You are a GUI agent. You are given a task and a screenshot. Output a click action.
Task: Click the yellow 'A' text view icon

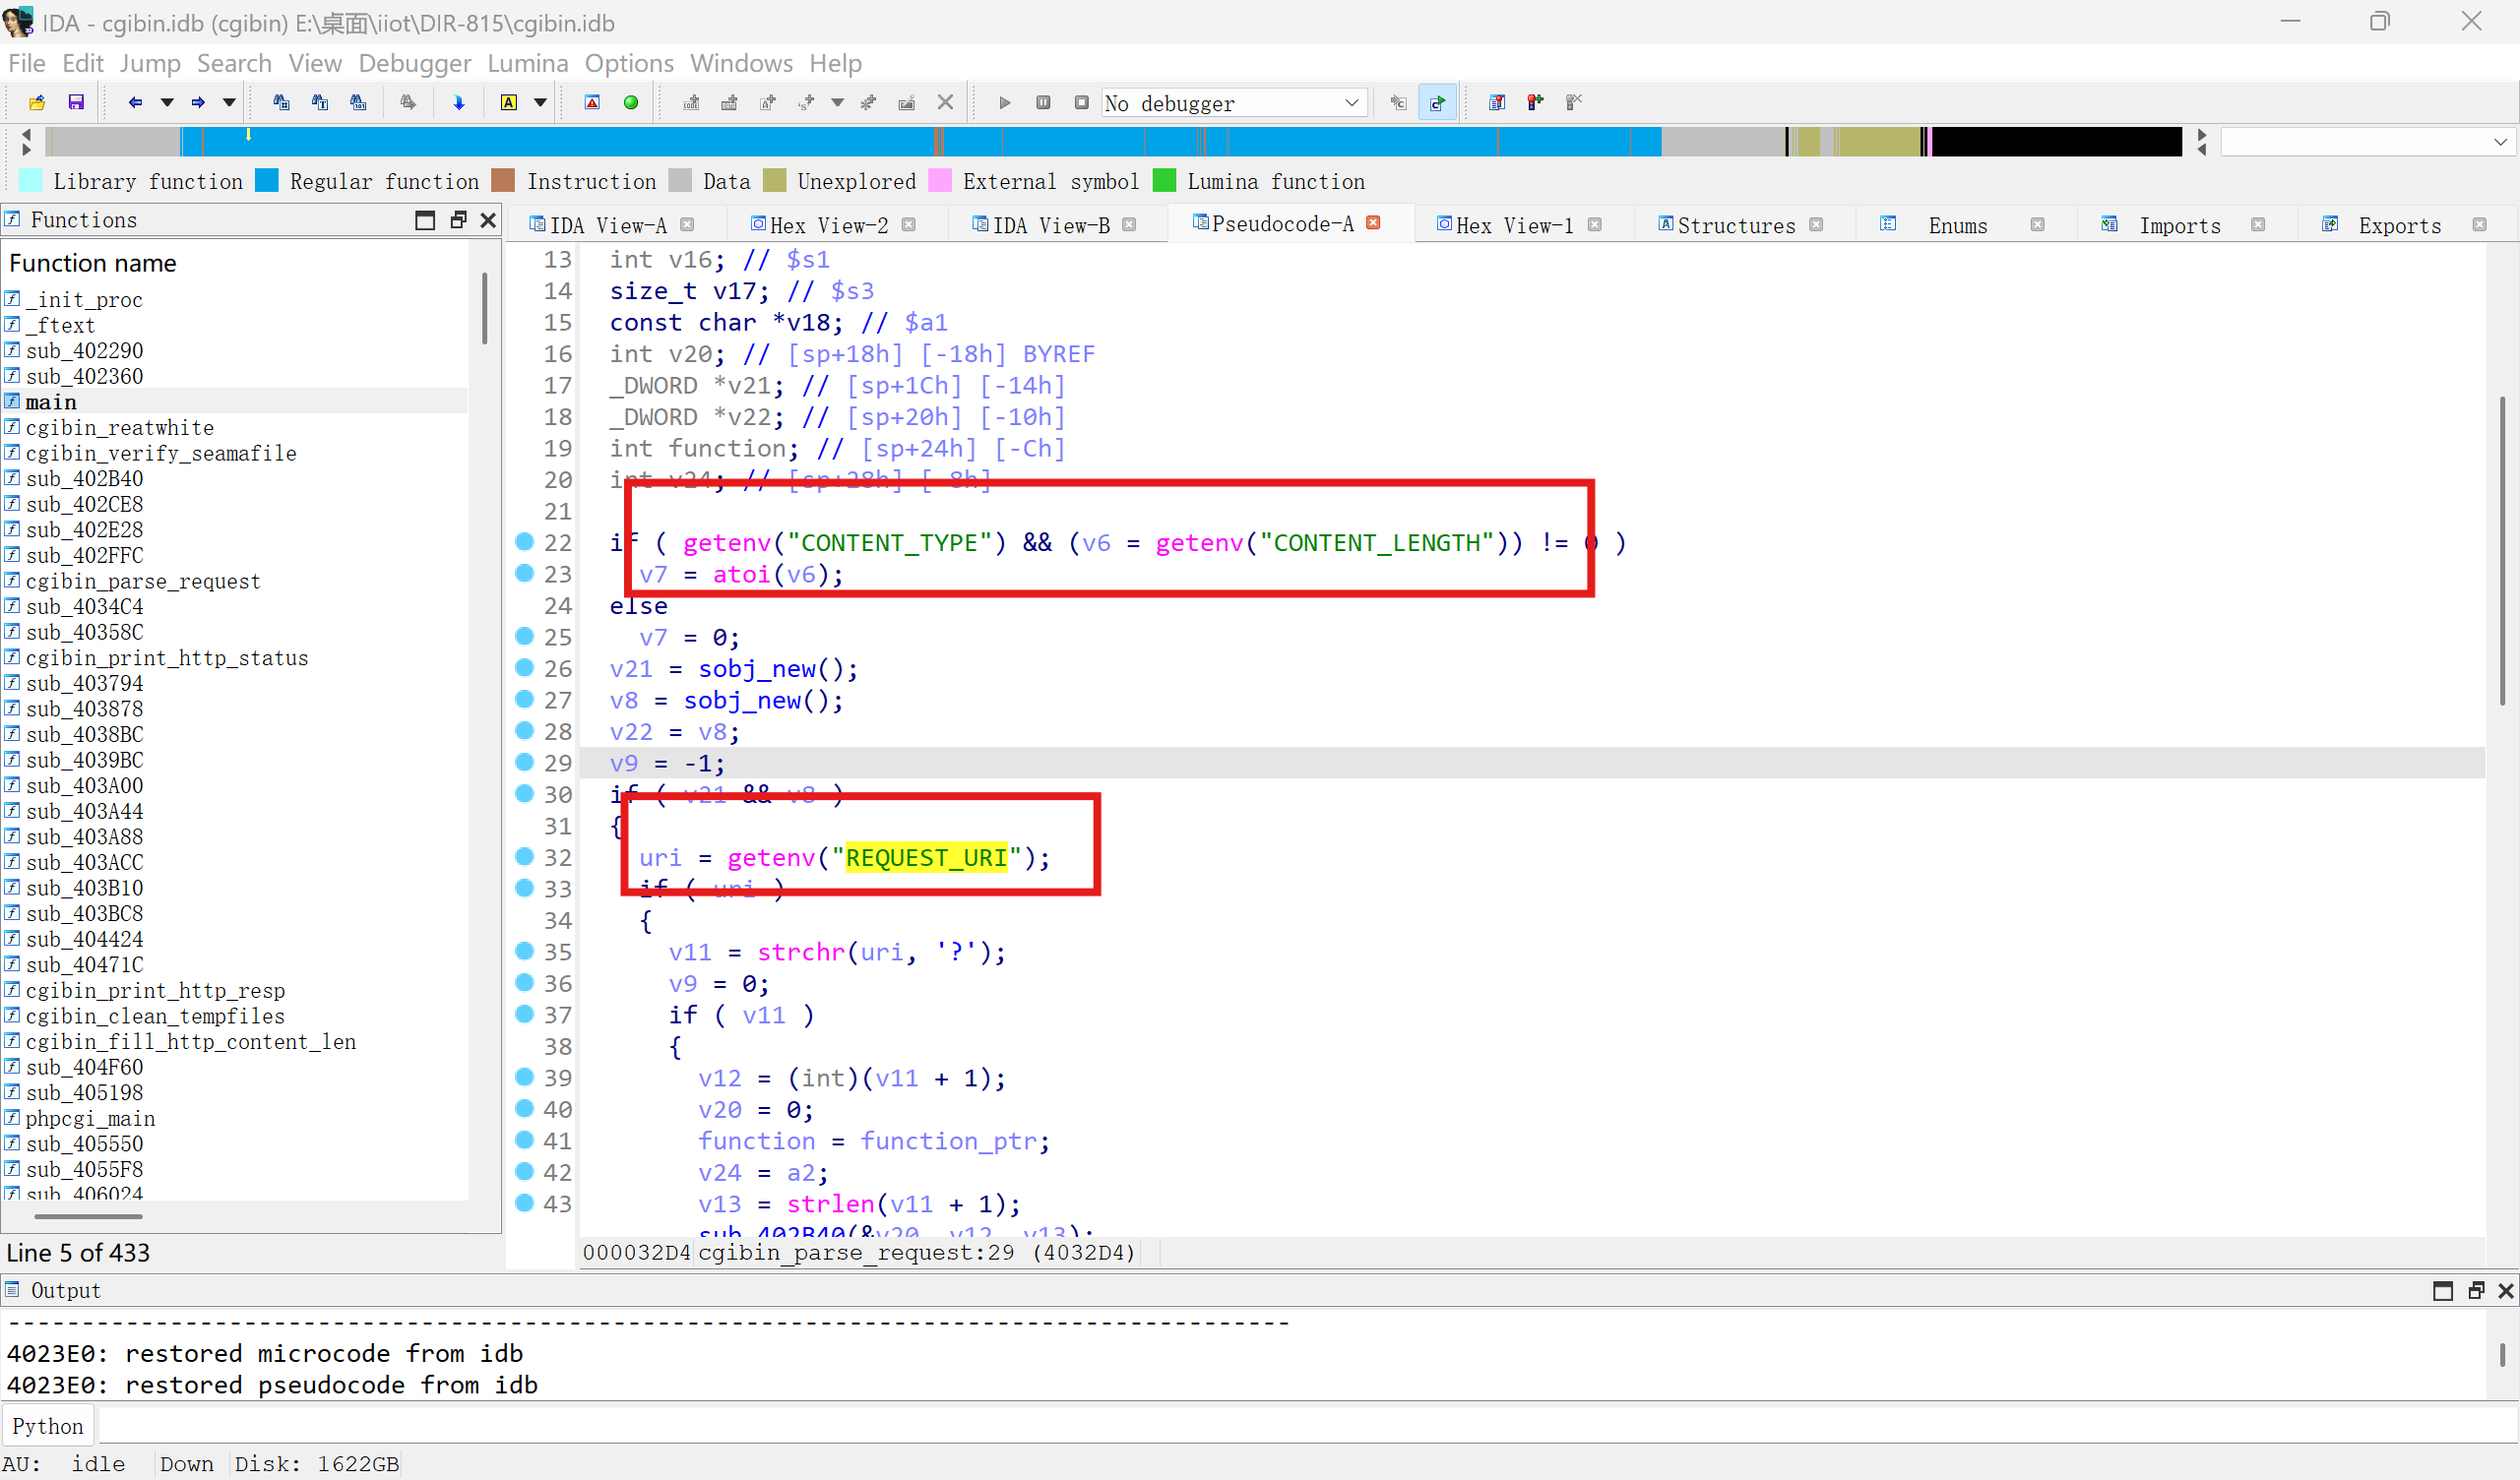[x=509, y=102]
